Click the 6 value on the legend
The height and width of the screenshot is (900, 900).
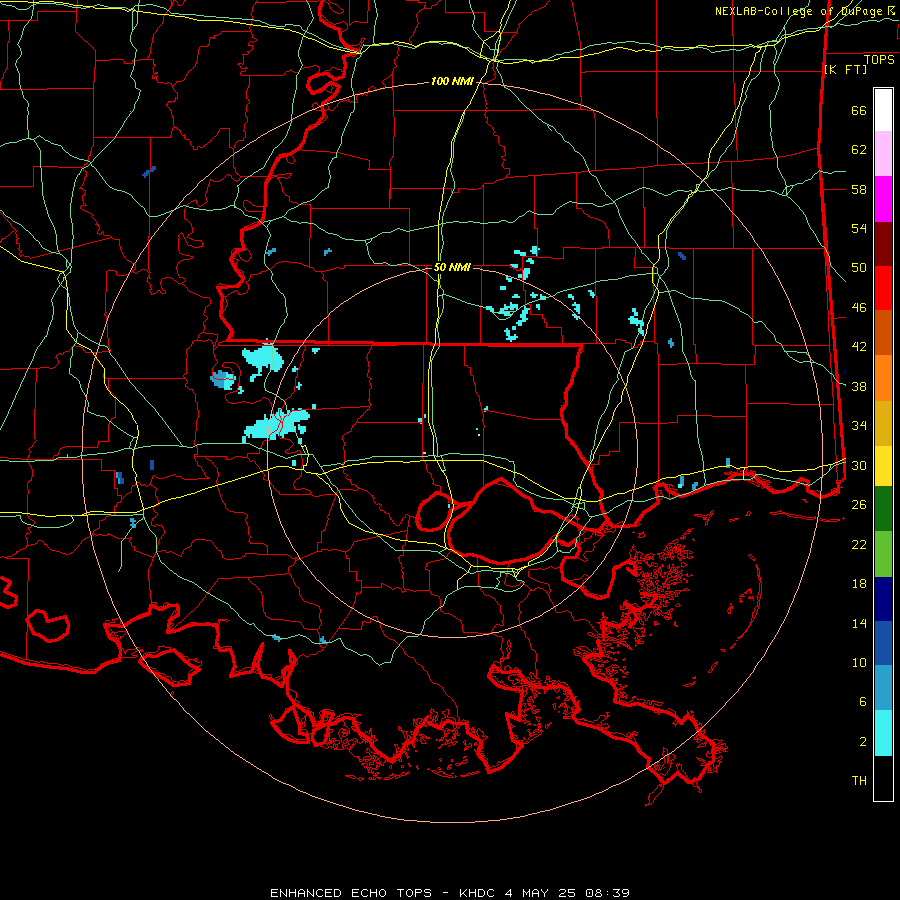pos(863,702)
